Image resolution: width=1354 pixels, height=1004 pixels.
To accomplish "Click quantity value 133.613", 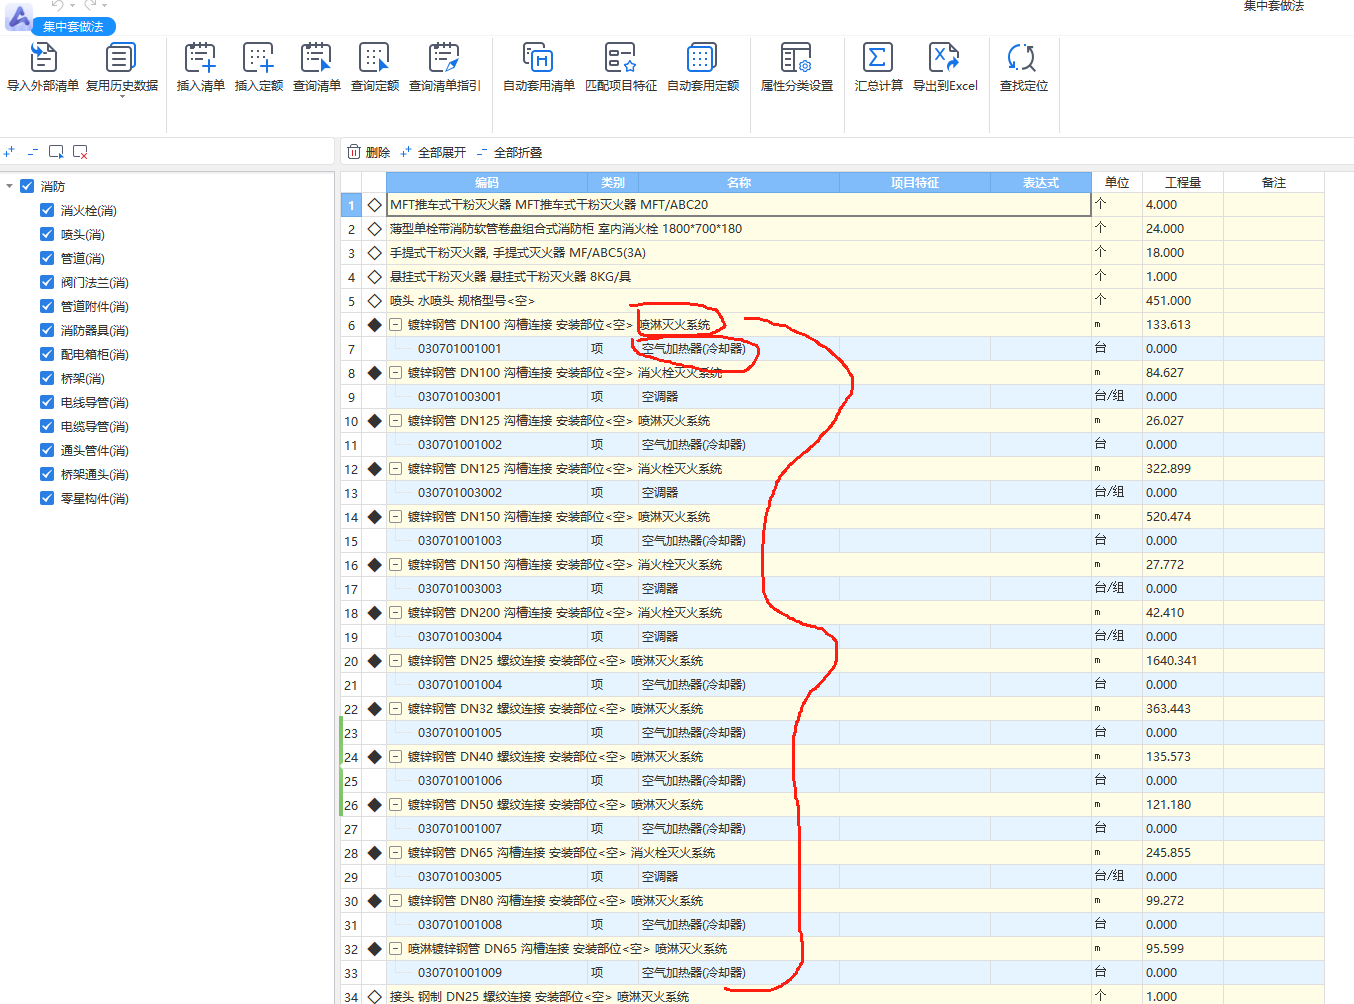I will [1168, 325].
